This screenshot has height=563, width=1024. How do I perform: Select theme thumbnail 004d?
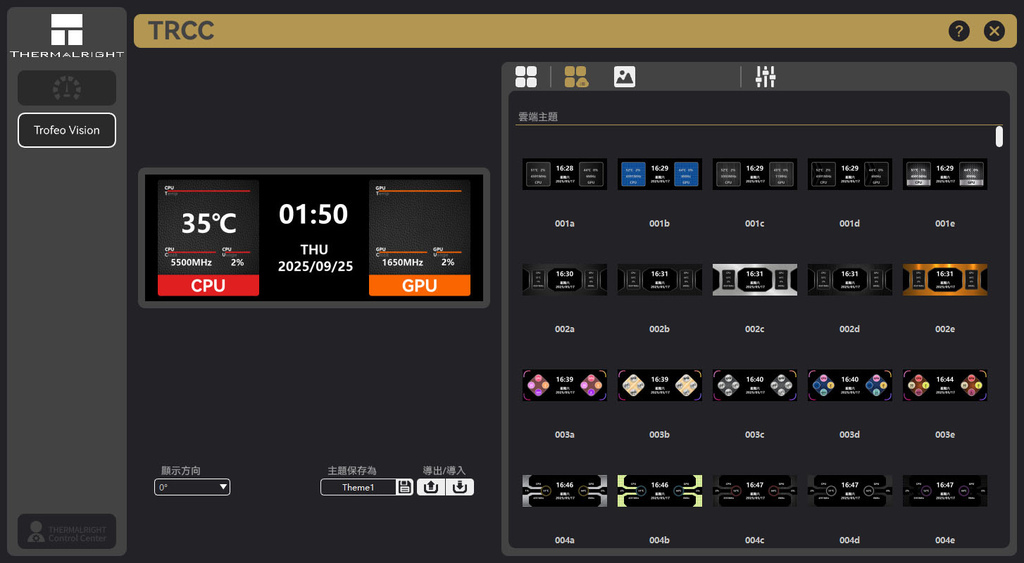(850, 491)
